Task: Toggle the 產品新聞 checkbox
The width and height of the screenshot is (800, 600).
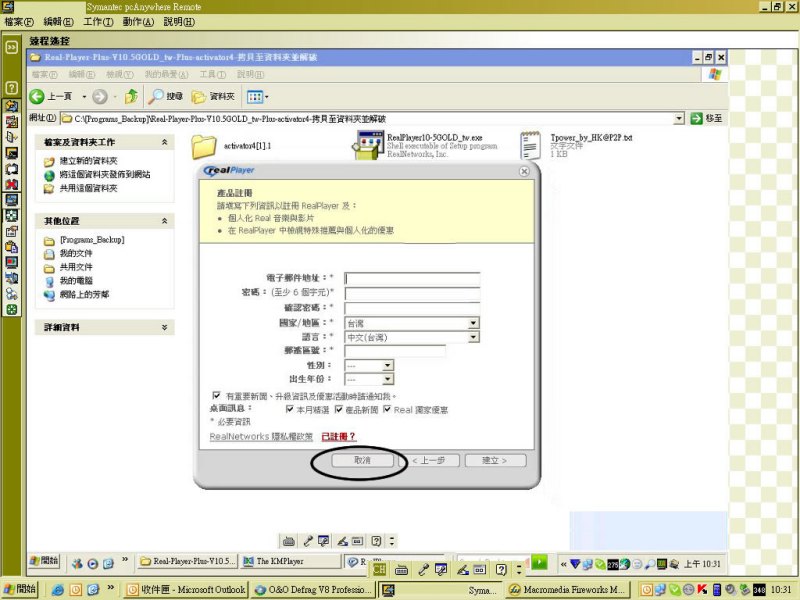Action: [x=339, y=409]
